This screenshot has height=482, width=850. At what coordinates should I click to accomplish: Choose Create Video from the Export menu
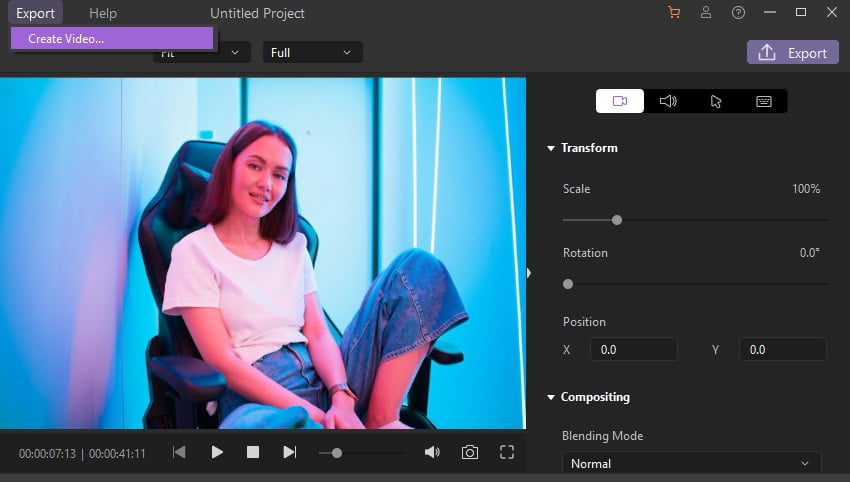(x=112, y=38)
